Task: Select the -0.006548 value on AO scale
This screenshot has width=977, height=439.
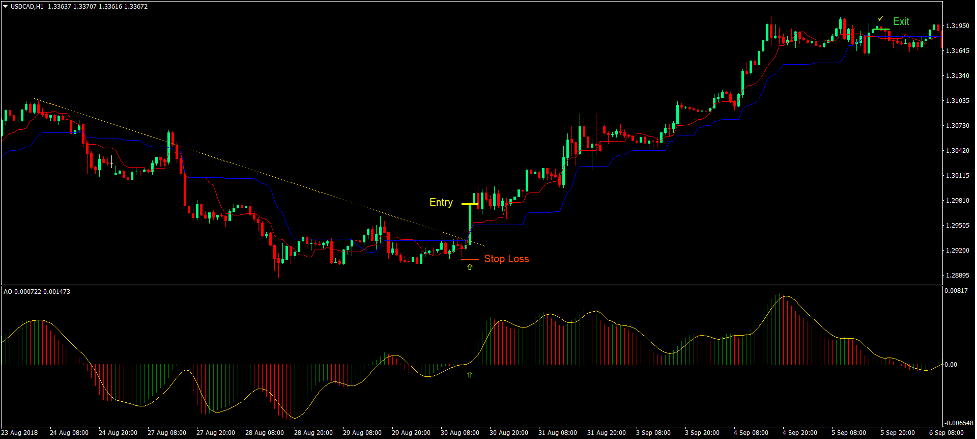Action: 959,423
